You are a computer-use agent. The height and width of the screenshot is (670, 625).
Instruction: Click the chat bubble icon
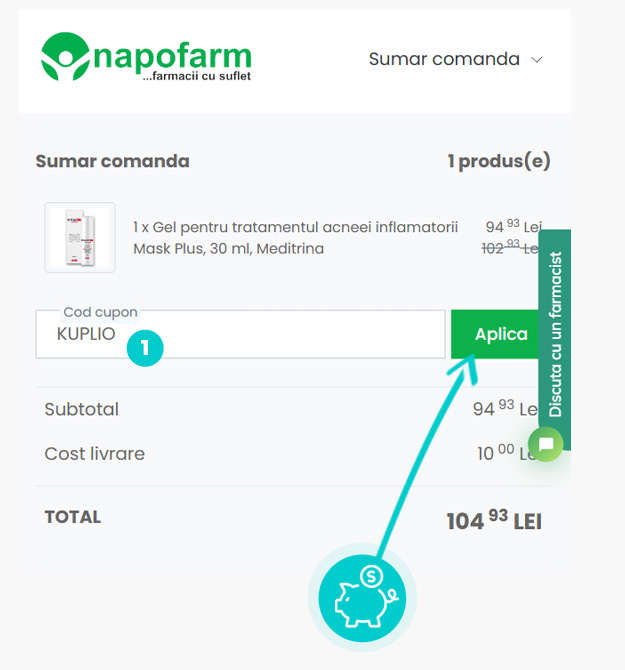tap(546, 445)
